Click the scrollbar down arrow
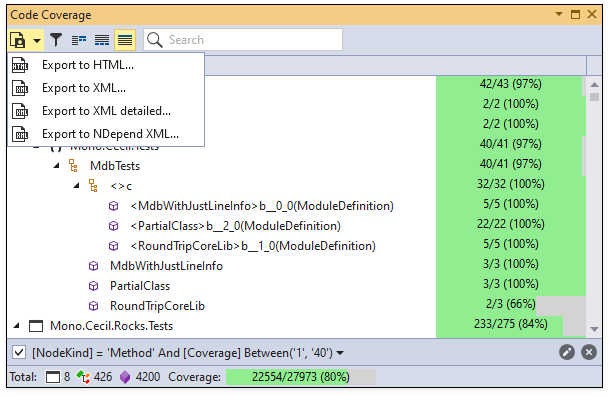609x396 pixels. 594,329
